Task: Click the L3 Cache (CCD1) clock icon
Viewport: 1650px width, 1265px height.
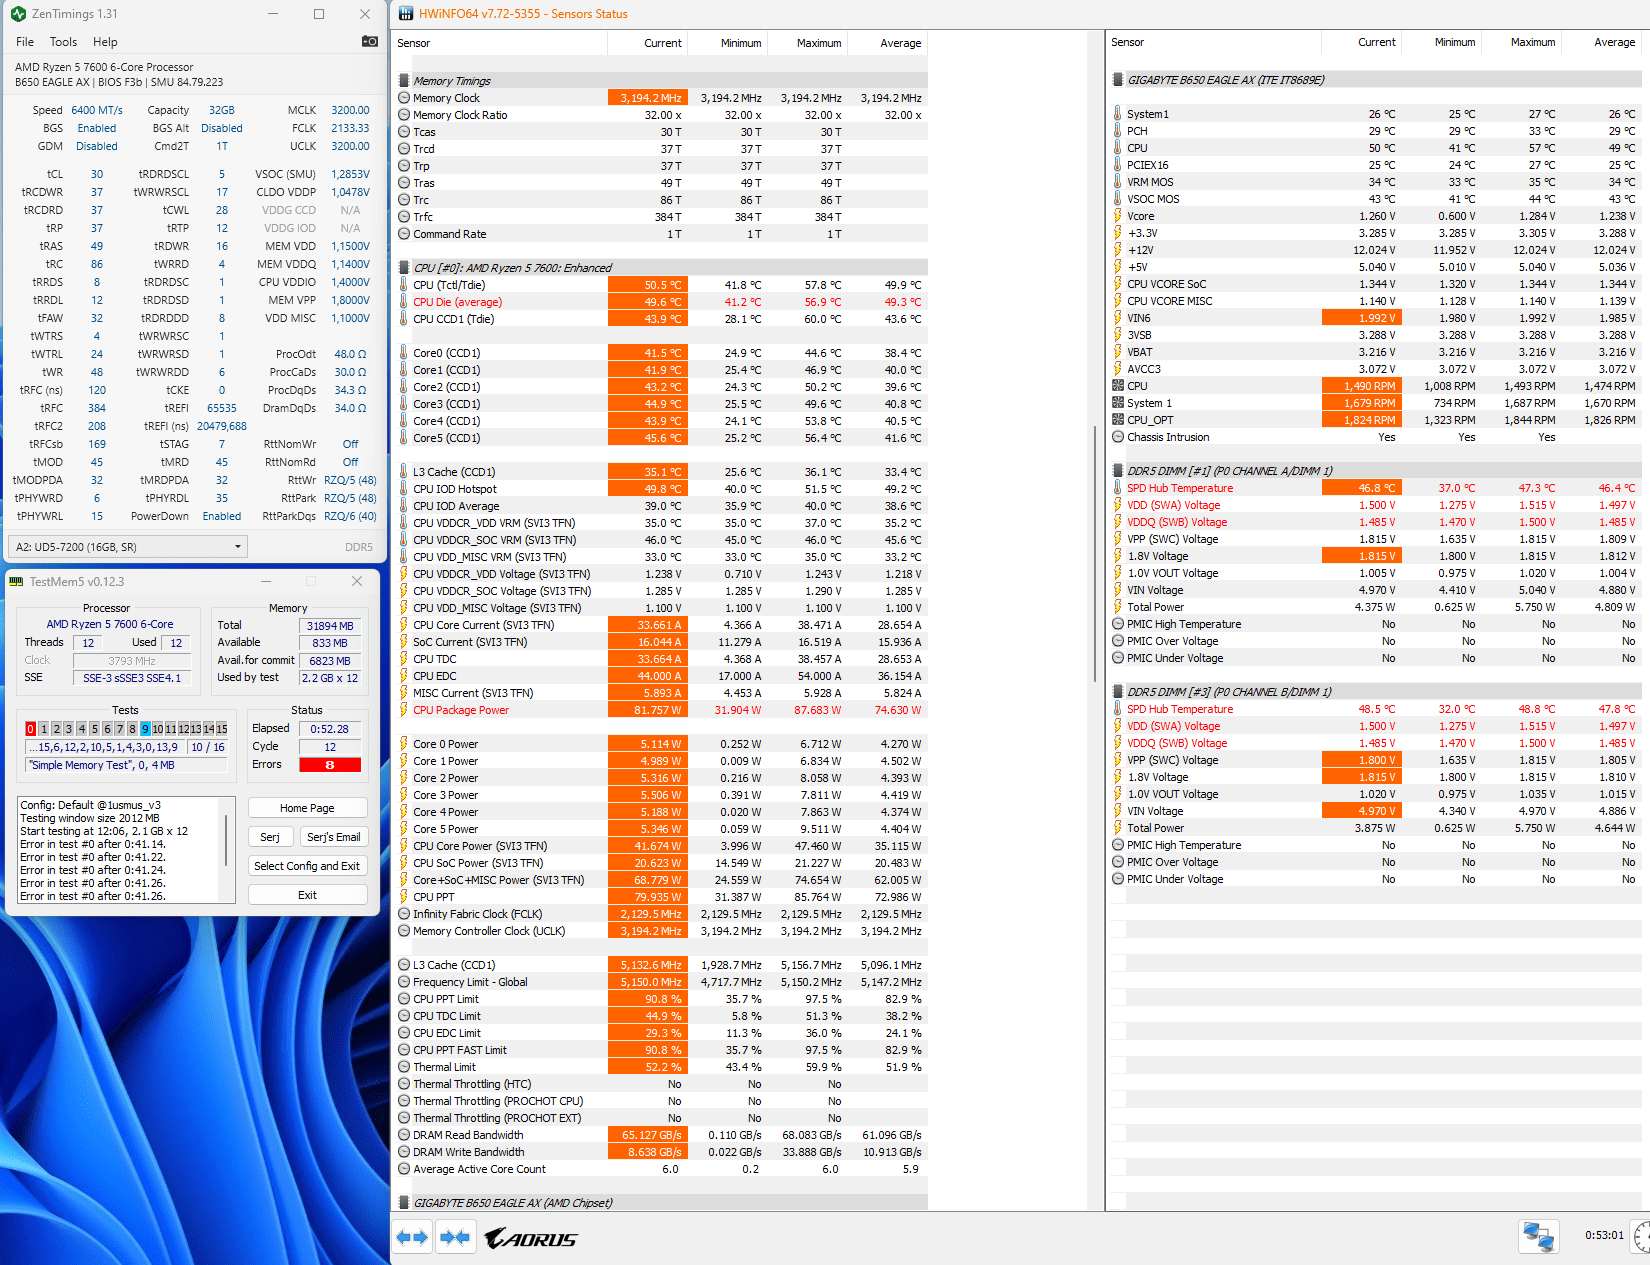Action: [x=404, y=965]
